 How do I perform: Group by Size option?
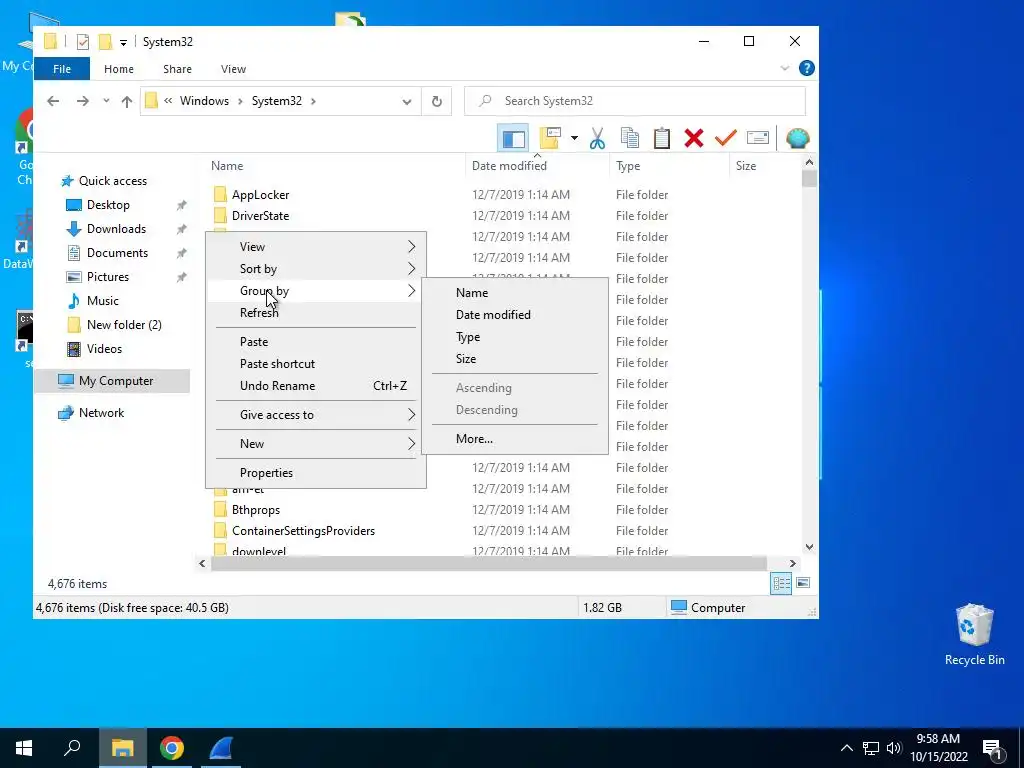click(515, 359)
